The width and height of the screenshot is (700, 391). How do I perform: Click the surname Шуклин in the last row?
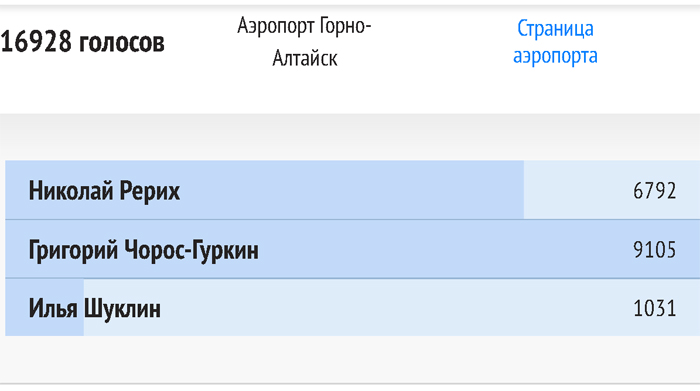point(122,308)
